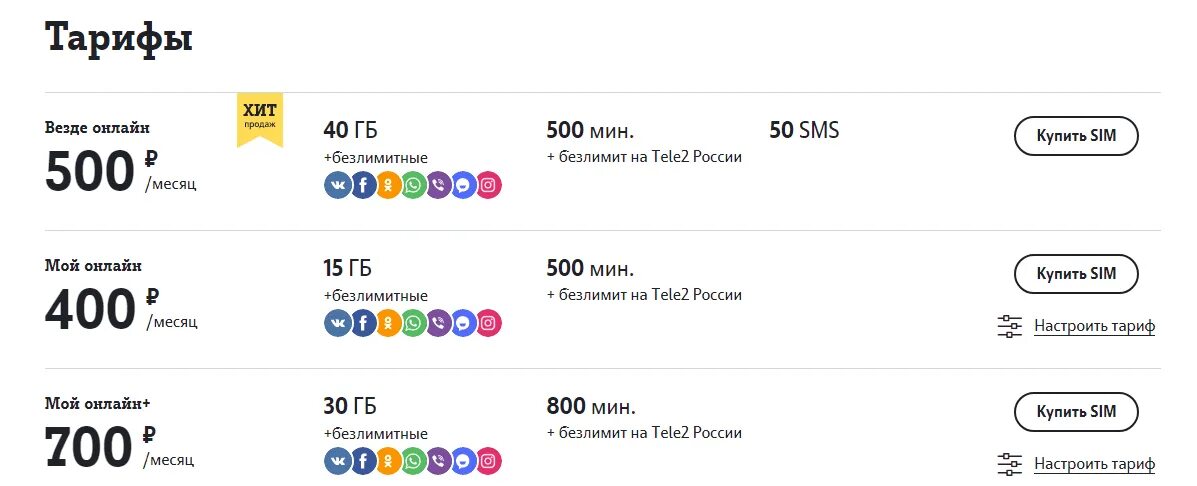Click VK icon in Мой онлайн+ tariff
This screenshot has height=486, width=1197.
click(x=338, y=461)
